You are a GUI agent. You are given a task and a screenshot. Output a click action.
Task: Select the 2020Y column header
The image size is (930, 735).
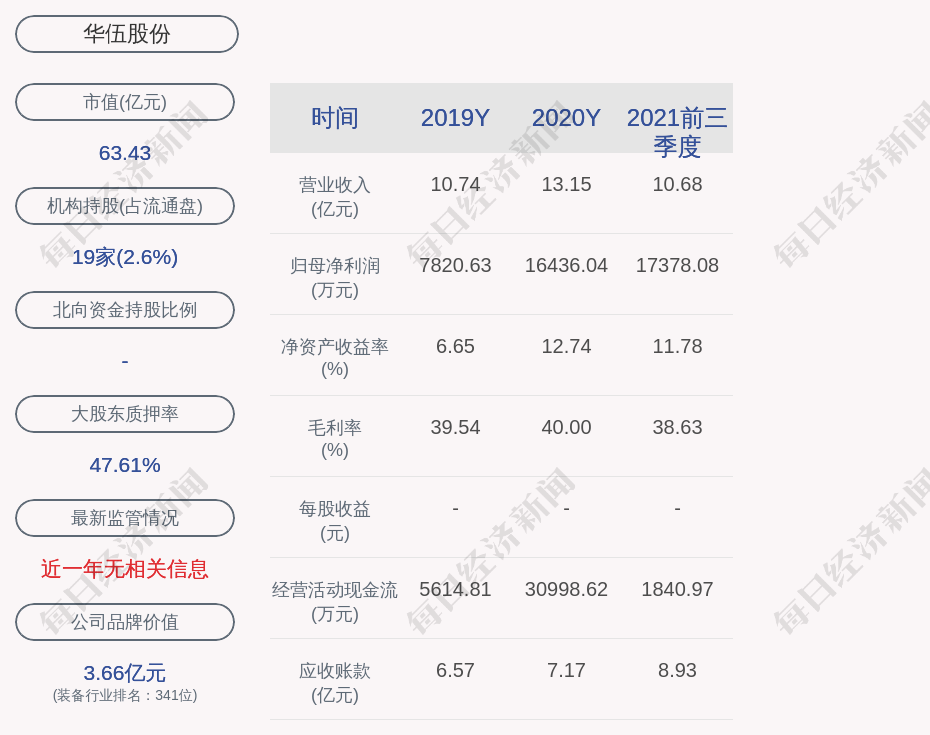[x=566, y=118]
